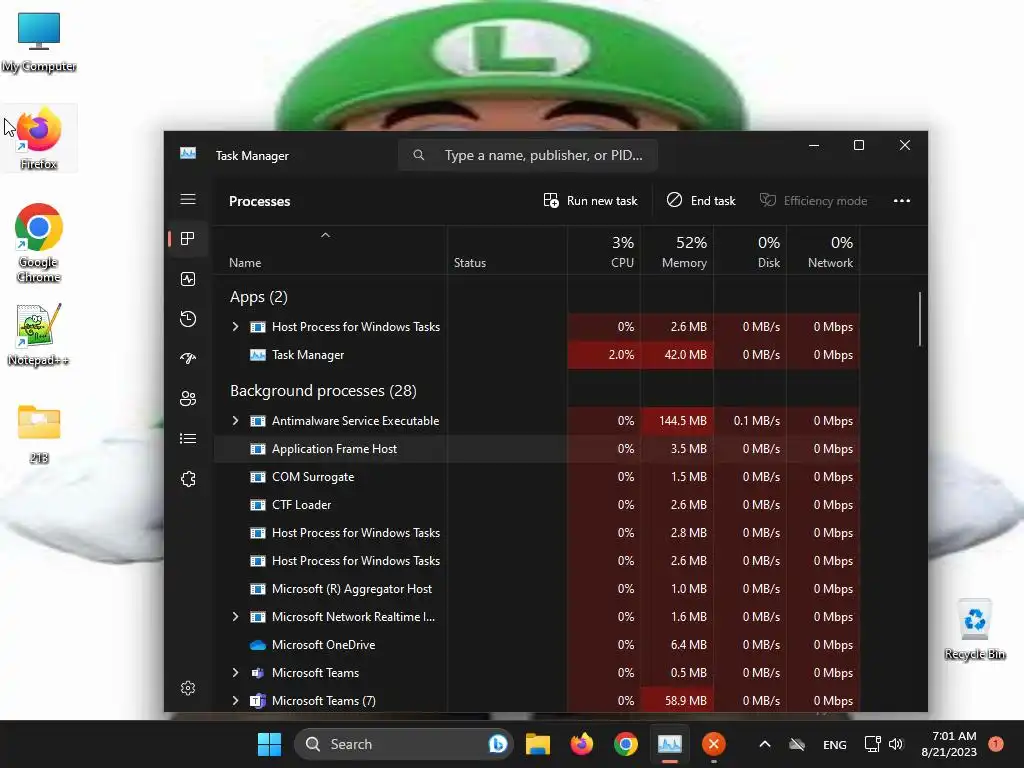Select the Recycle Bin desktop icon
Image resolution: width=1024 pixels, height=768 pixels.
(x=975, y=630)
